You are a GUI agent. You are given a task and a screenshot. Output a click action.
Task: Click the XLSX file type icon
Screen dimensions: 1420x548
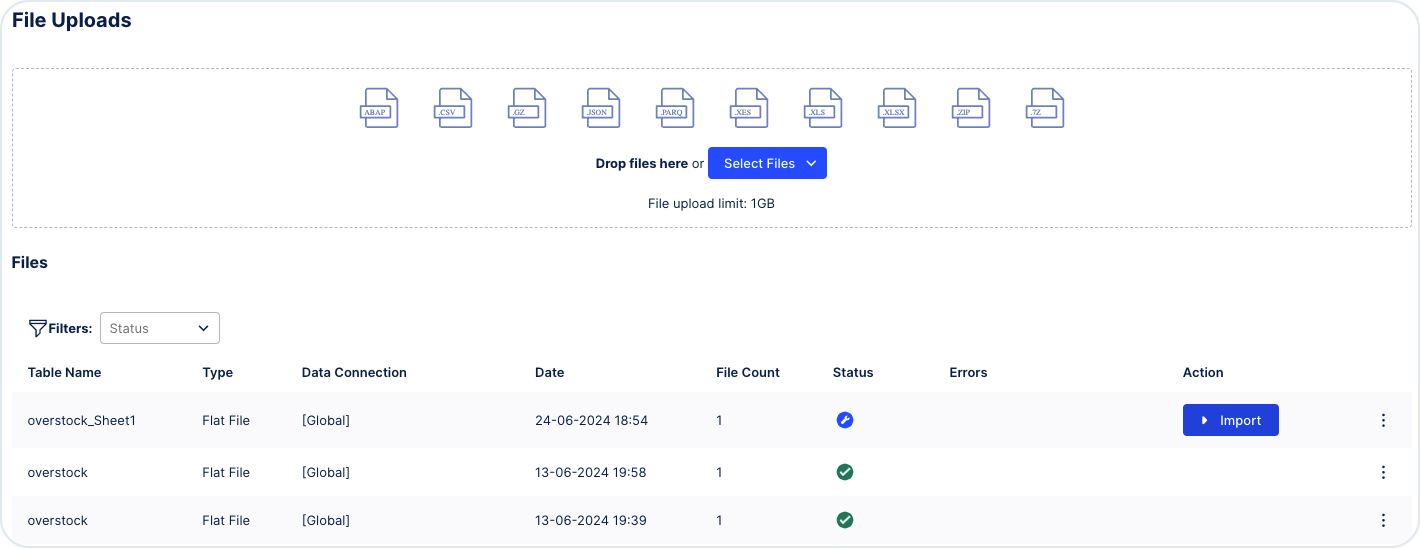(897, 108)
